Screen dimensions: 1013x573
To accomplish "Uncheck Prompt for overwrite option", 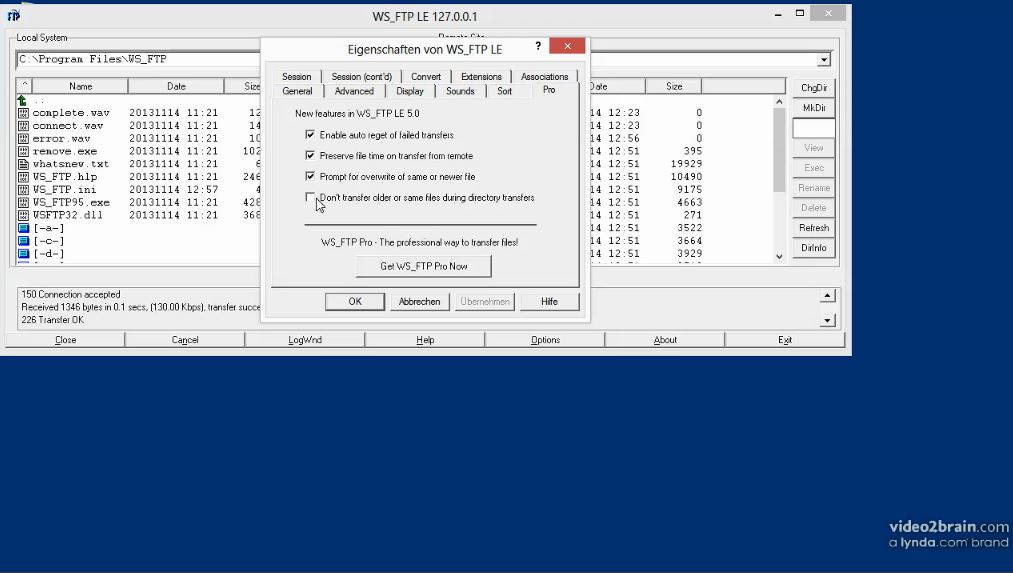I will (310, 176).
